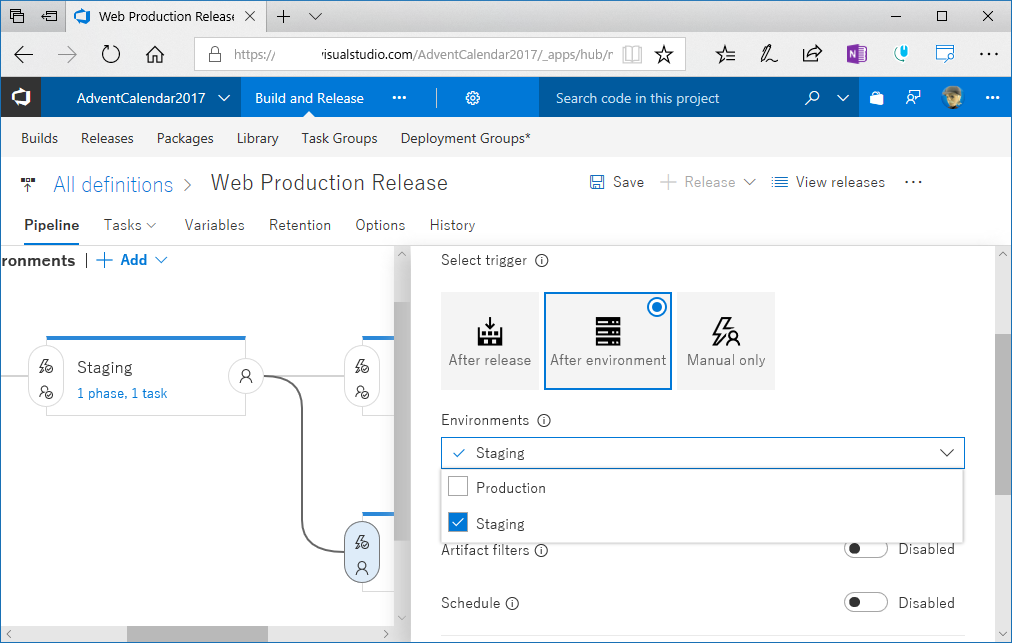
Task: Open the settings gear in the navigation bar
Action: pyautogui.click(x=472, y=97)
